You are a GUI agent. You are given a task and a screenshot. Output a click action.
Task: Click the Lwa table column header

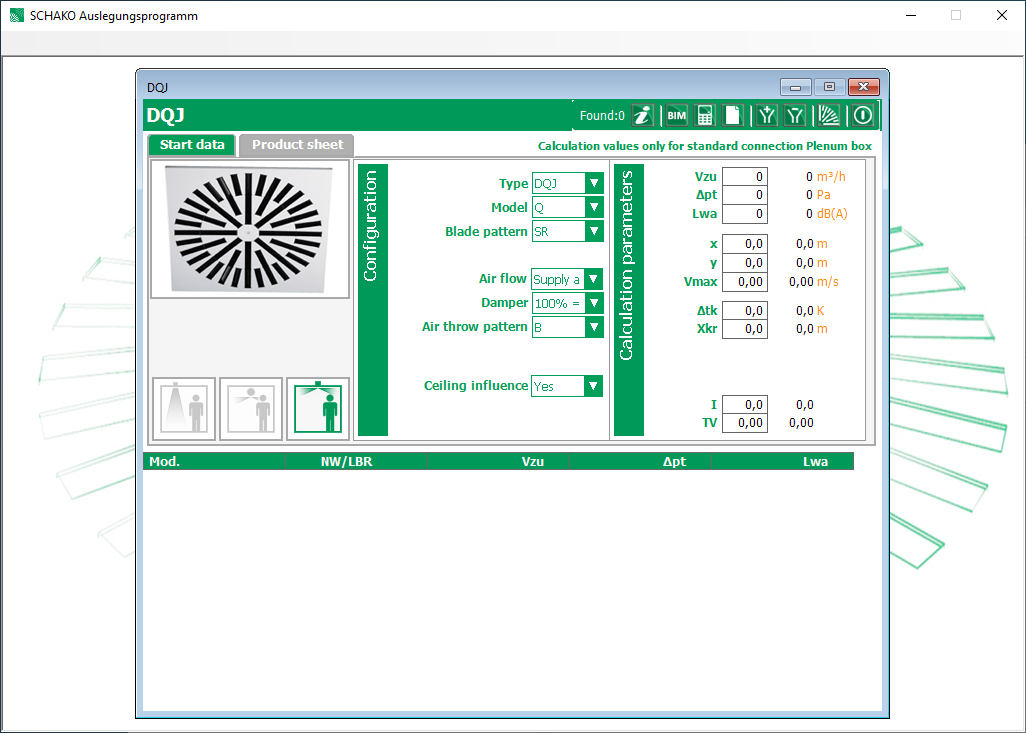pyautogui.click(x=782, y=461)
